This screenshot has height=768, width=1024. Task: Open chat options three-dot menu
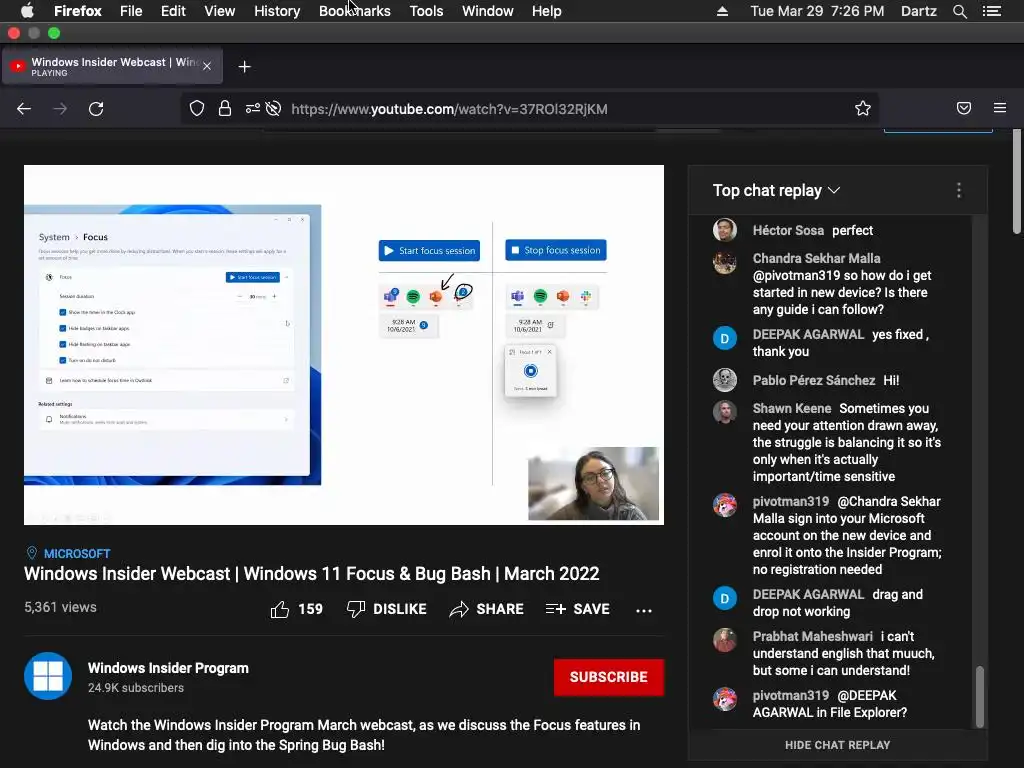[x=959, y=190]
